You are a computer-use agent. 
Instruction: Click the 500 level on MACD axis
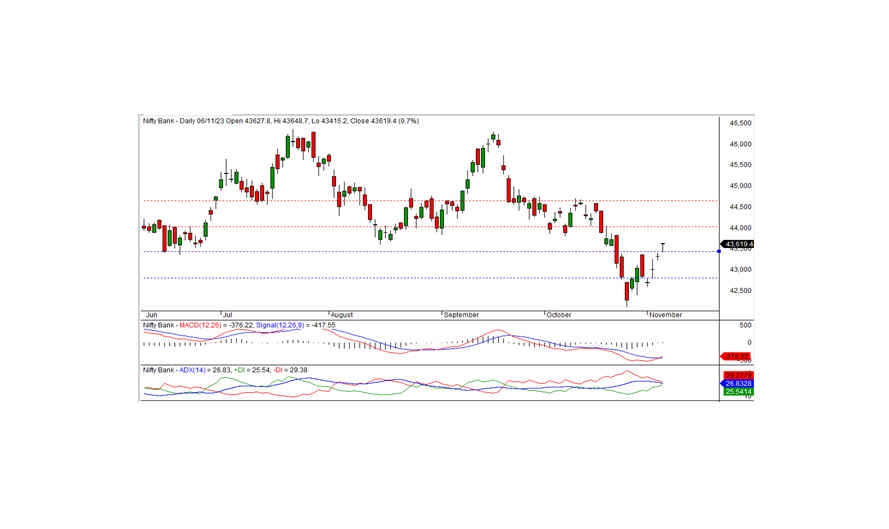tap(745, 326)
